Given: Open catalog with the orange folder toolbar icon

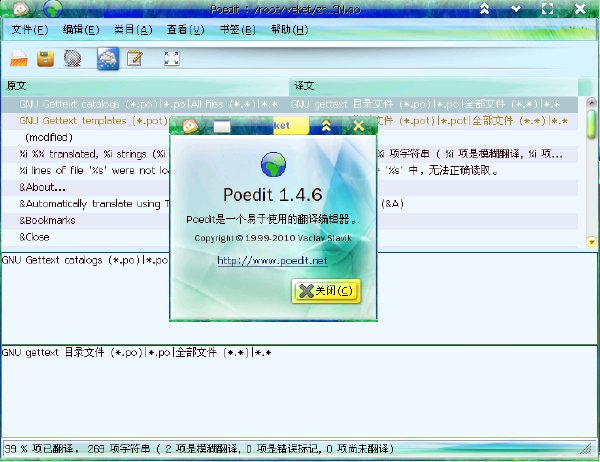Looking at the screenshot, I should tap(18, 59).
